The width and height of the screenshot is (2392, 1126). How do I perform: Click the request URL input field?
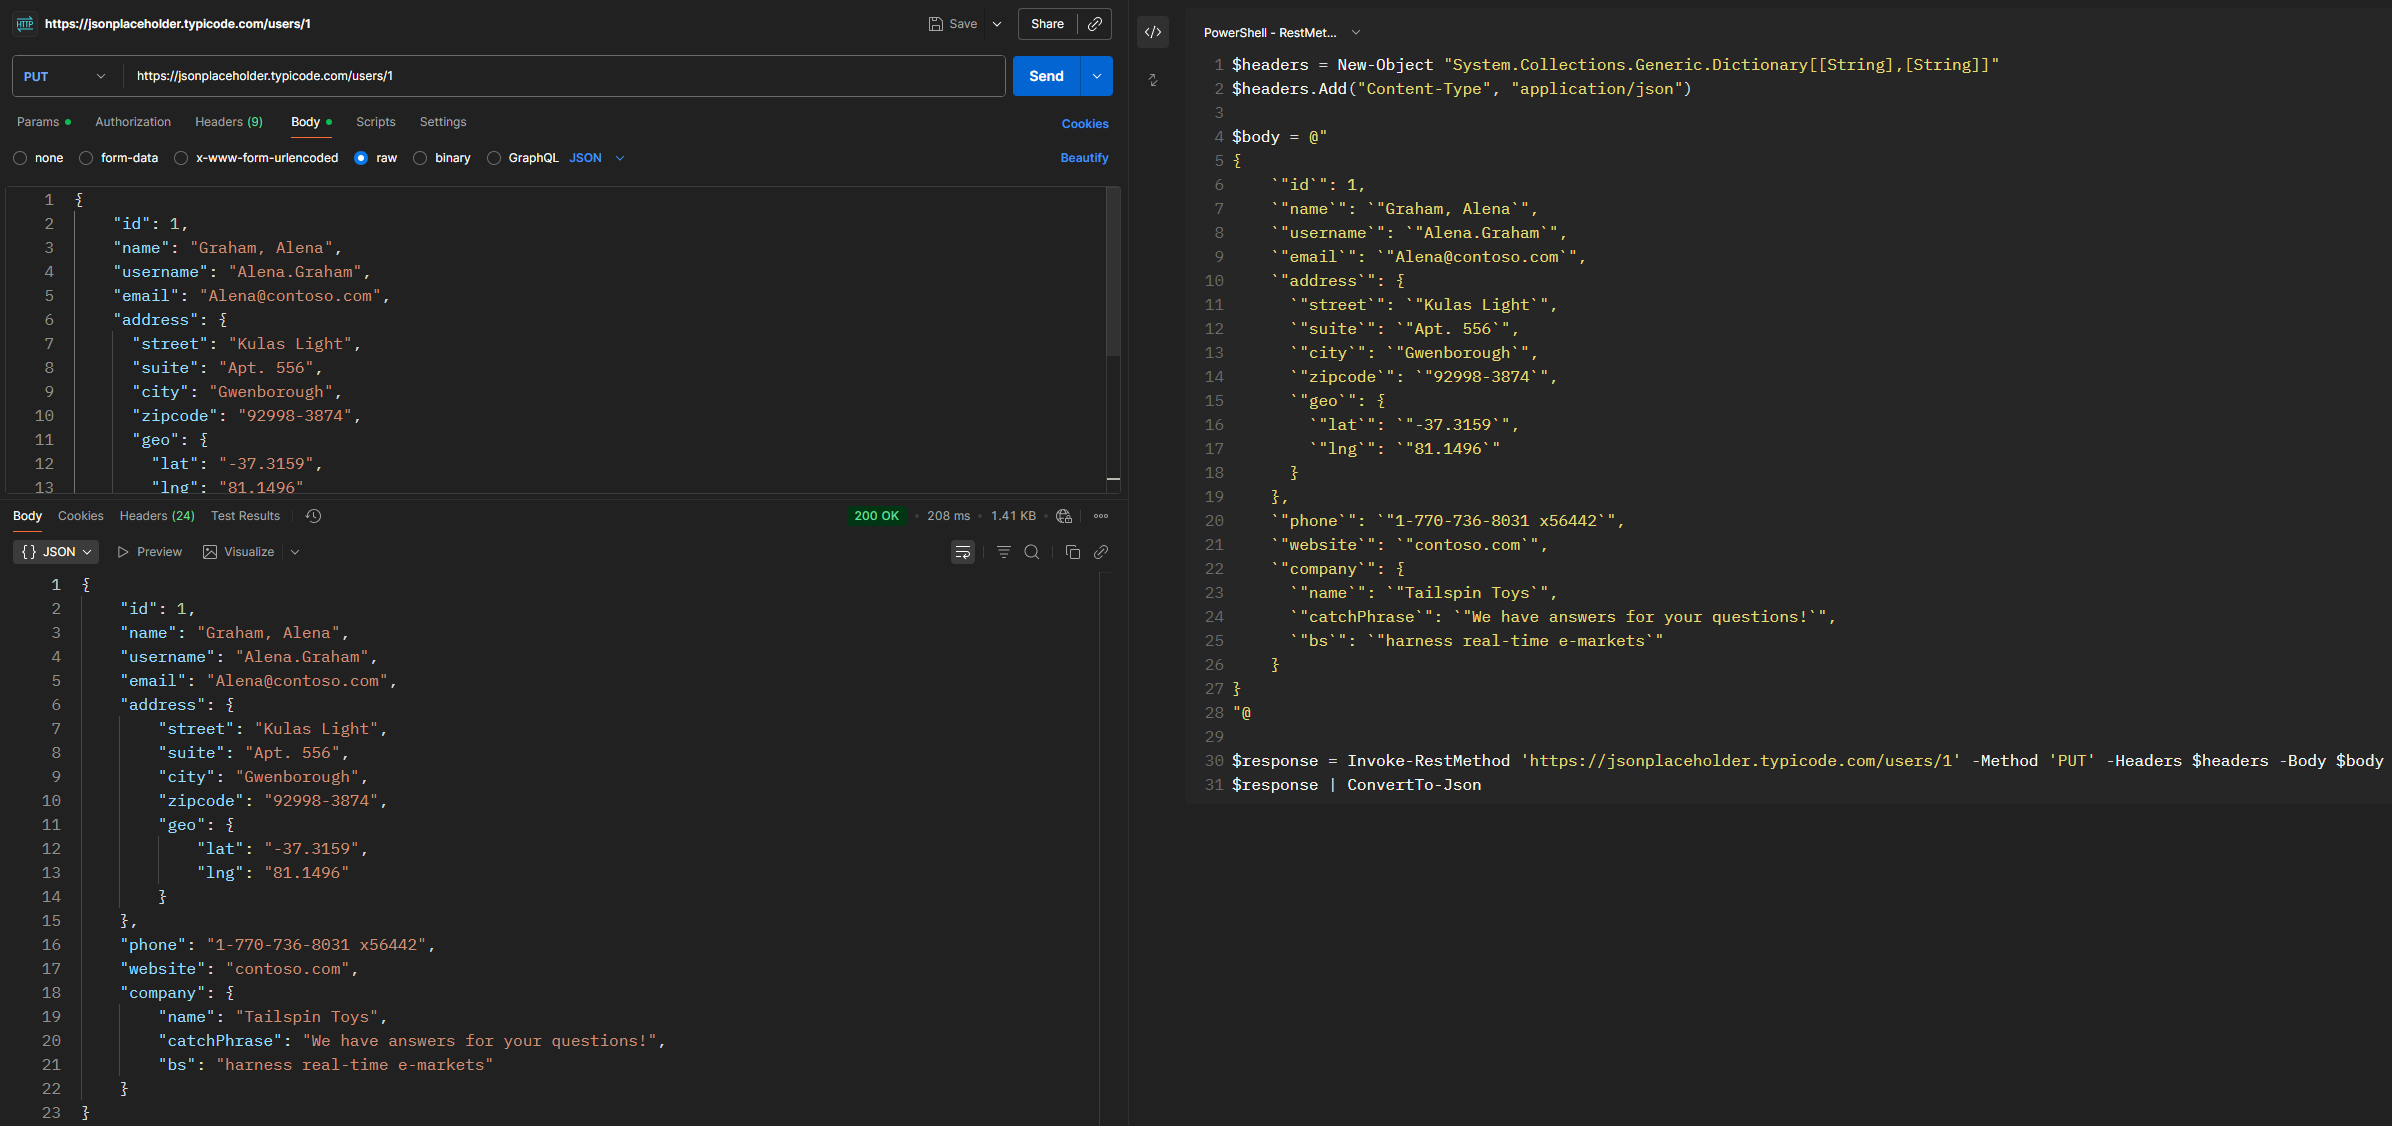pyautogui.click(x=560, y=76)
